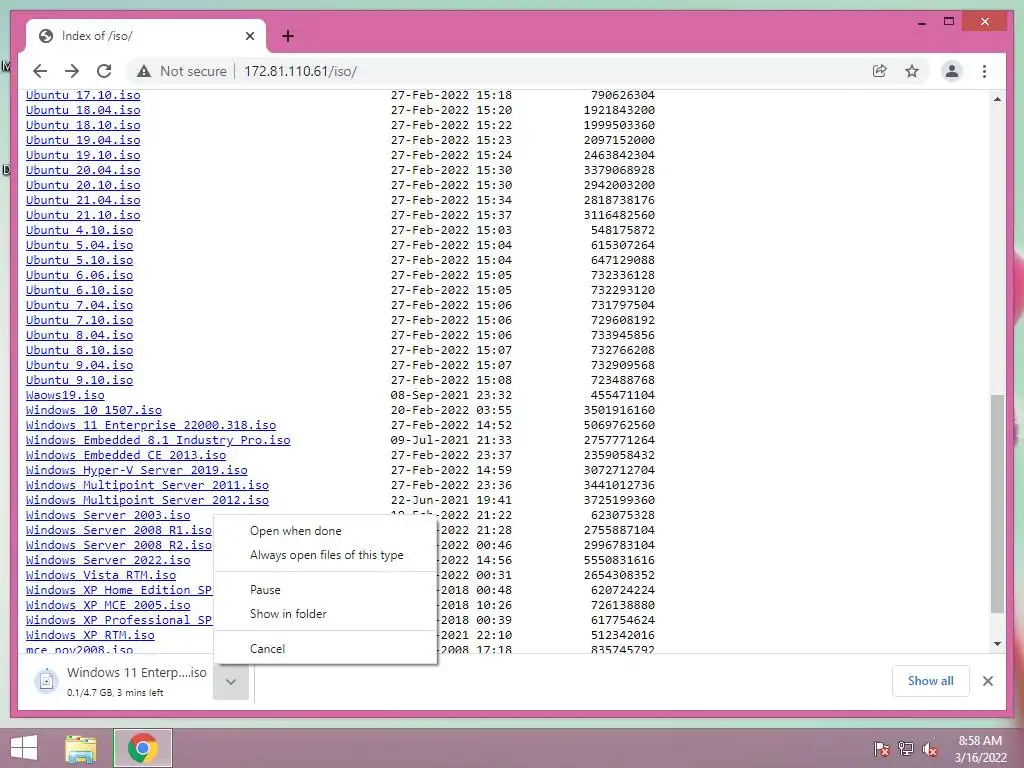Share this page via toolbar icon

pos(880,71)
